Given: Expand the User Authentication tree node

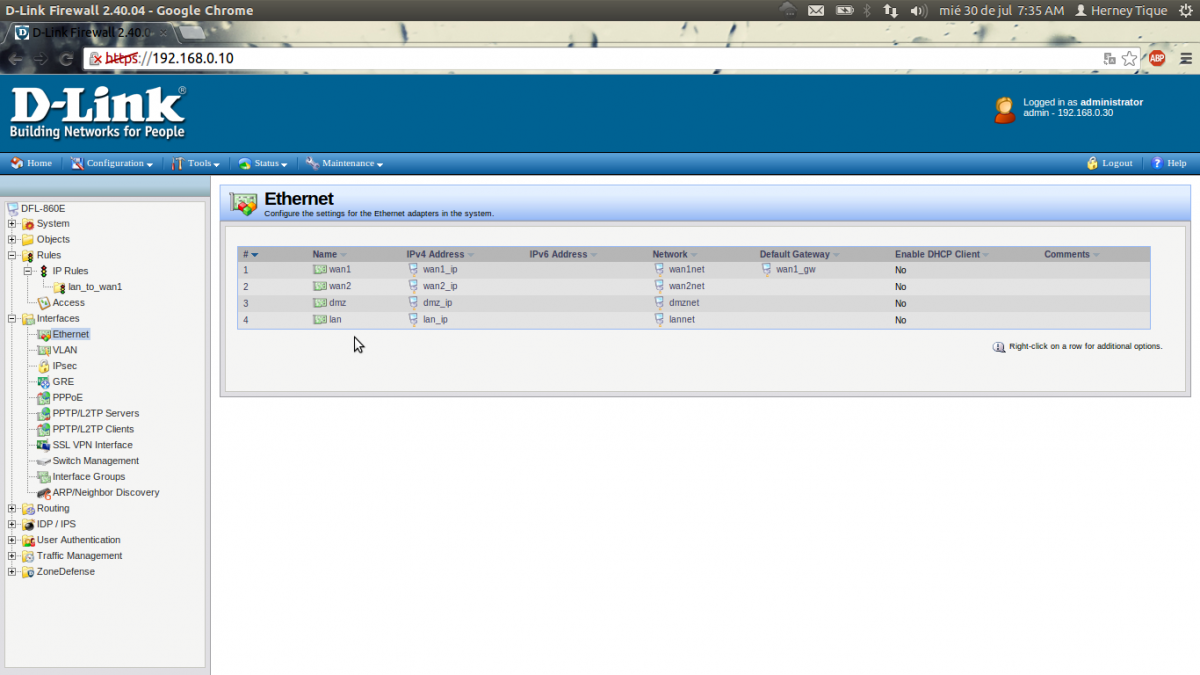Looking at the screenshot, I should [12, 541].
